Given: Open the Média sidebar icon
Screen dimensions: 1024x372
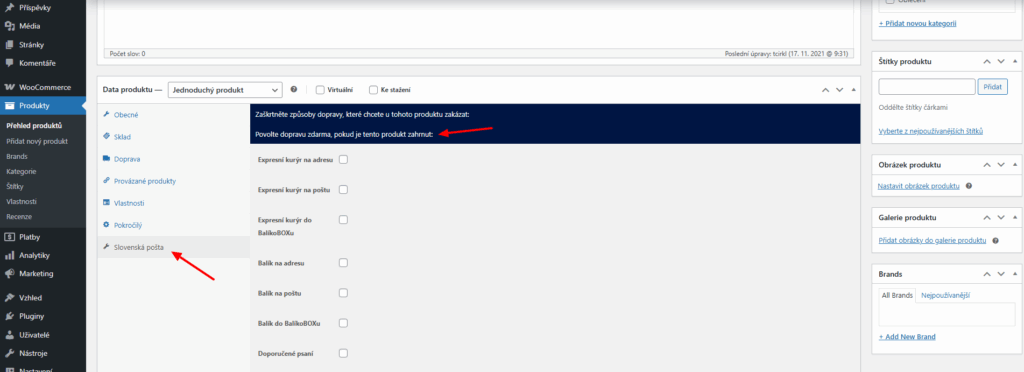Looking at the screenshot, I should 9,27.
